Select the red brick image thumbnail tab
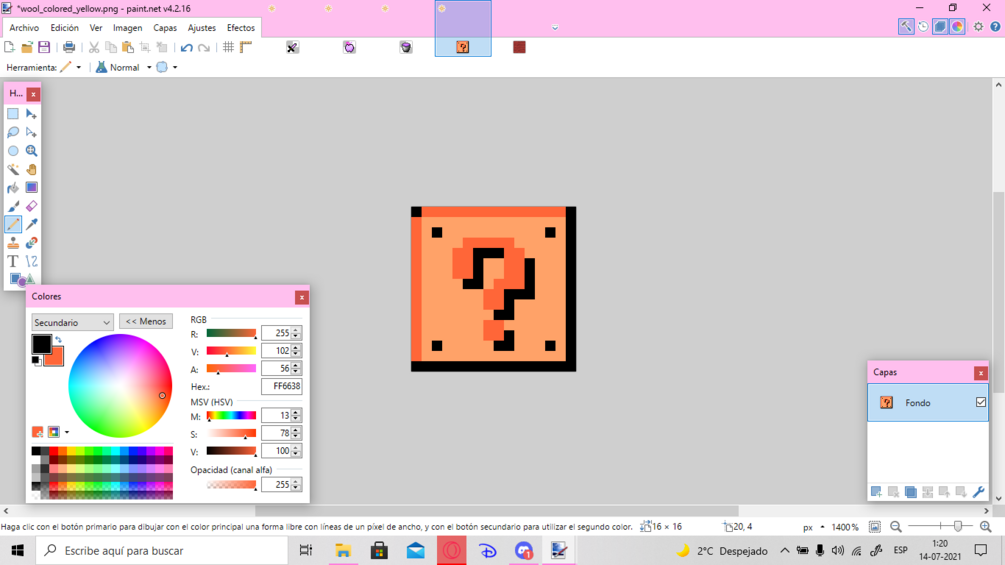This screenshot has height=565, width=1005. [519, 47]
